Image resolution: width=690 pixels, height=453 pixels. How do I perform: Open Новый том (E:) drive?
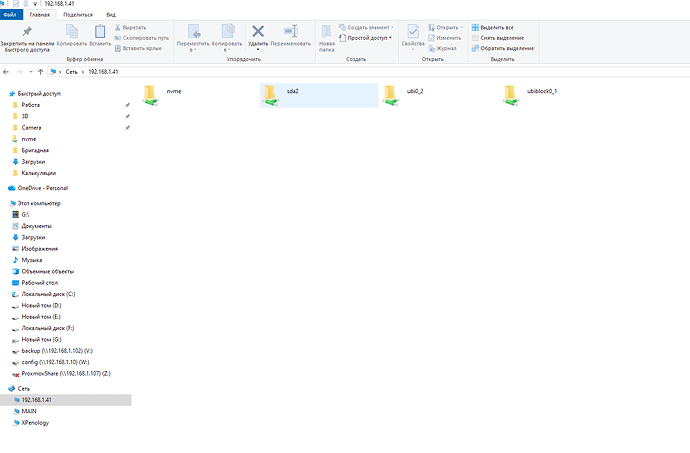point(41,317)
